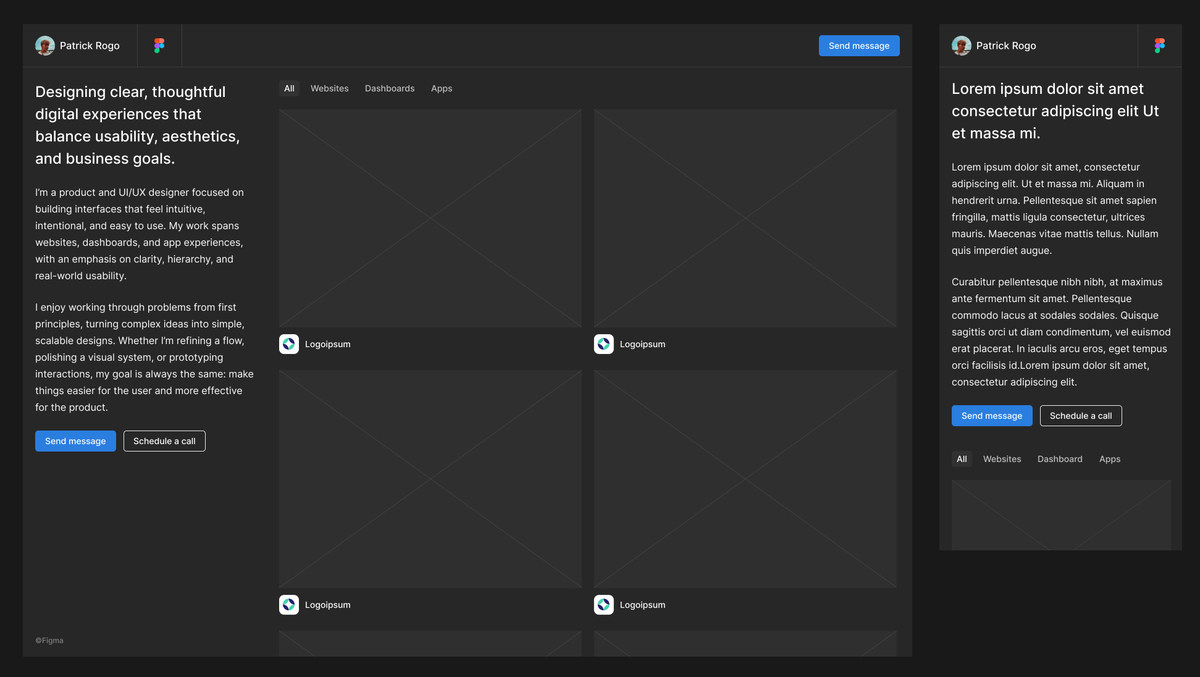
Task: Open second-row right project image placeholder
Action: click(x=745, y=479)
